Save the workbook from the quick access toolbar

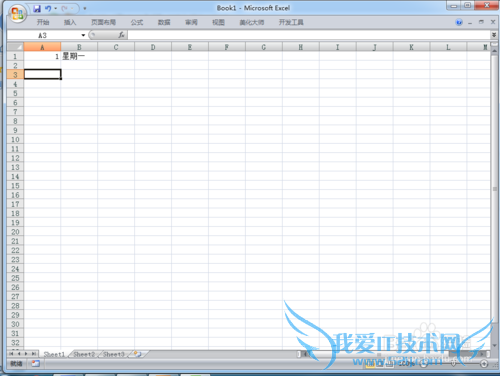point(37,8)
